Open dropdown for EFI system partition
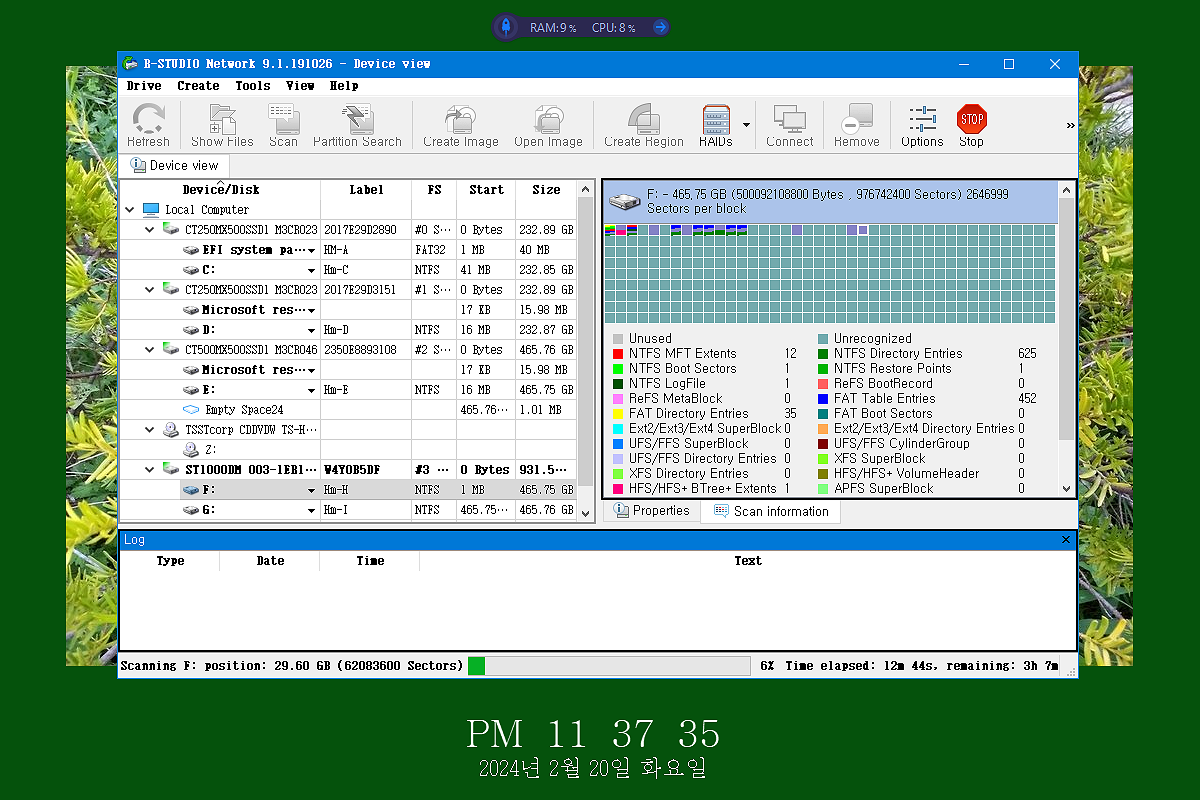 [312, 251]
